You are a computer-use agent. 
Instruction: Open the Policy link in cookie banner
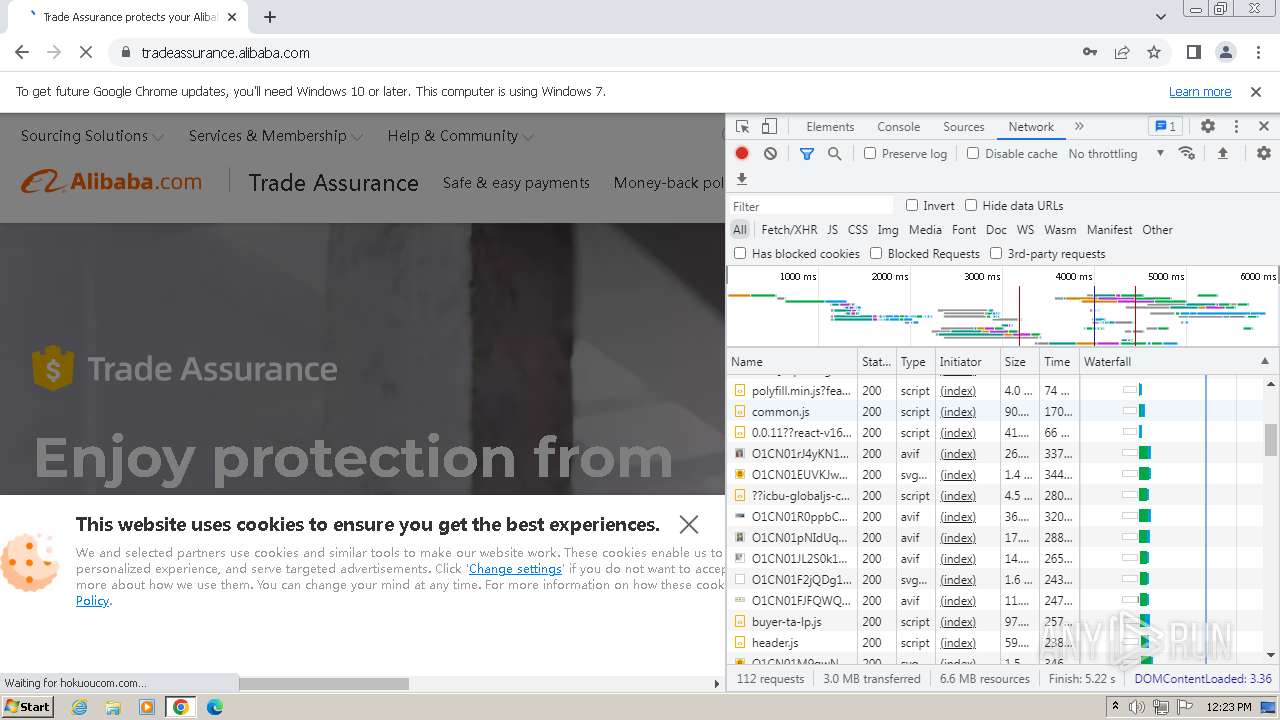(x=92, y=601)
